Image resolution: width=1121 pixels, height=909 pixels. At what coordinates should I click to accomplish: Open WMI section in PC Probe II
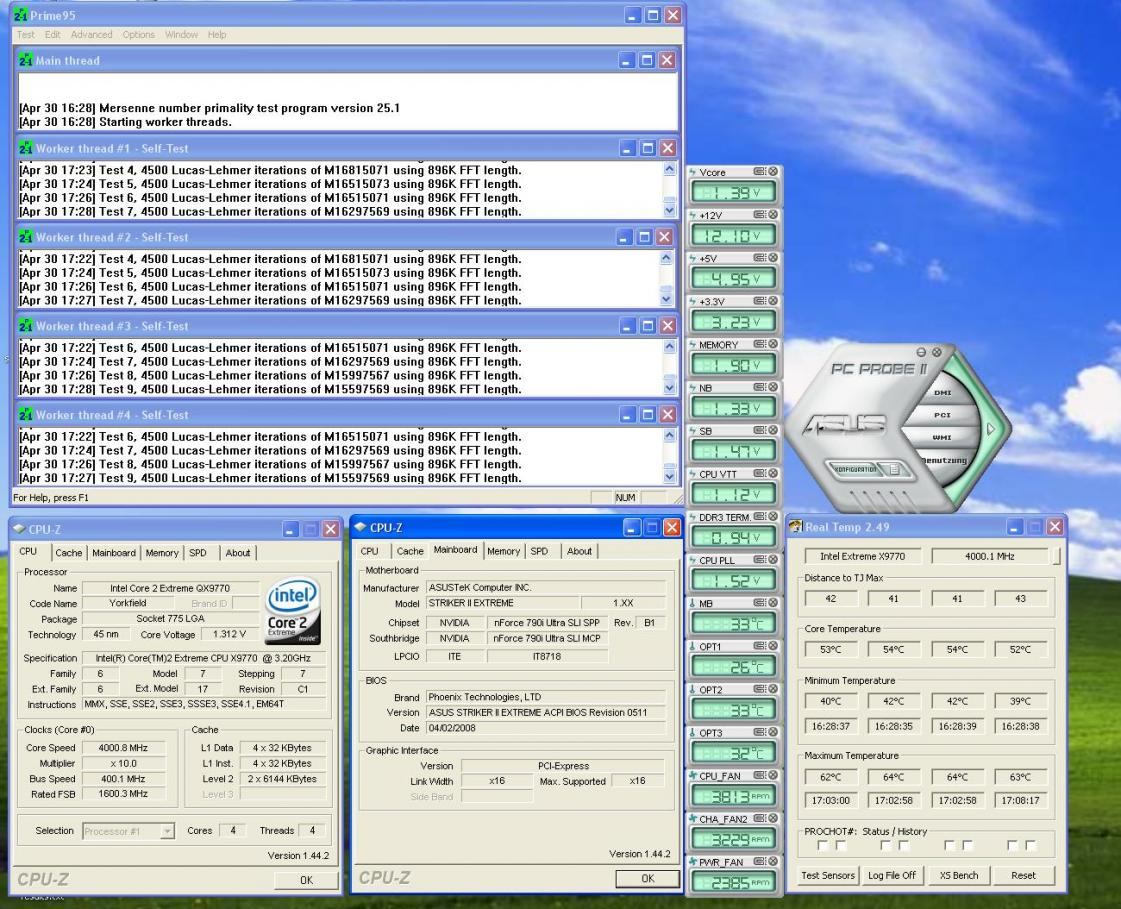(x=942, y=437)
